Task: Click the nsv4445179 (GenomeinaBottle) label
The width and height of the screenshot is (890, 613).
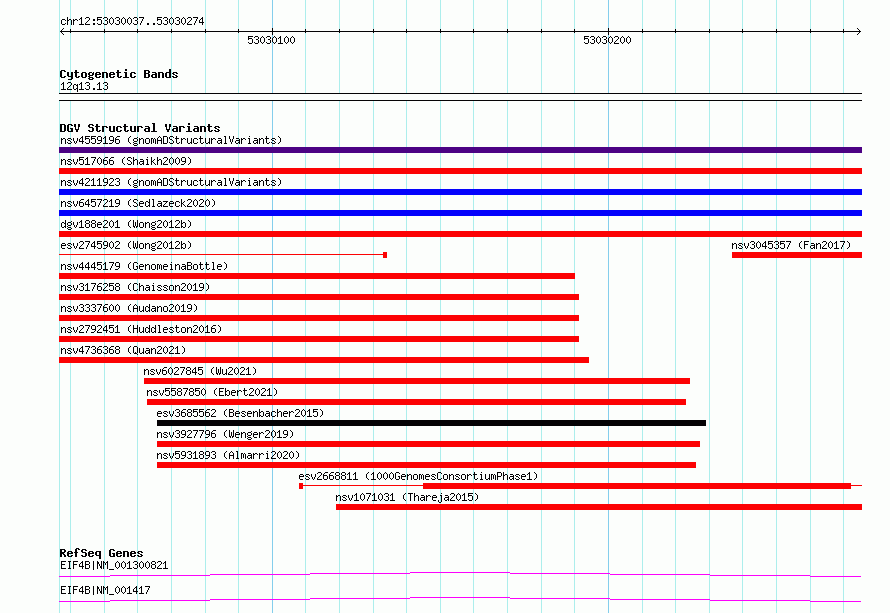Action: 144,266
